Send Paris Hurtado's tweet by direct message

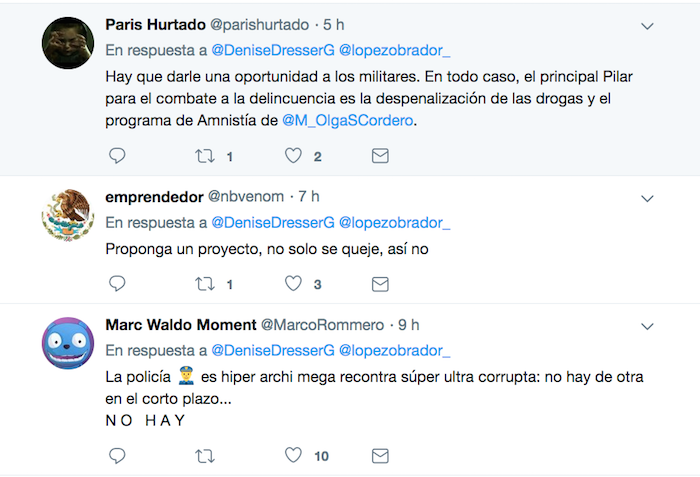tap(380, 156)
